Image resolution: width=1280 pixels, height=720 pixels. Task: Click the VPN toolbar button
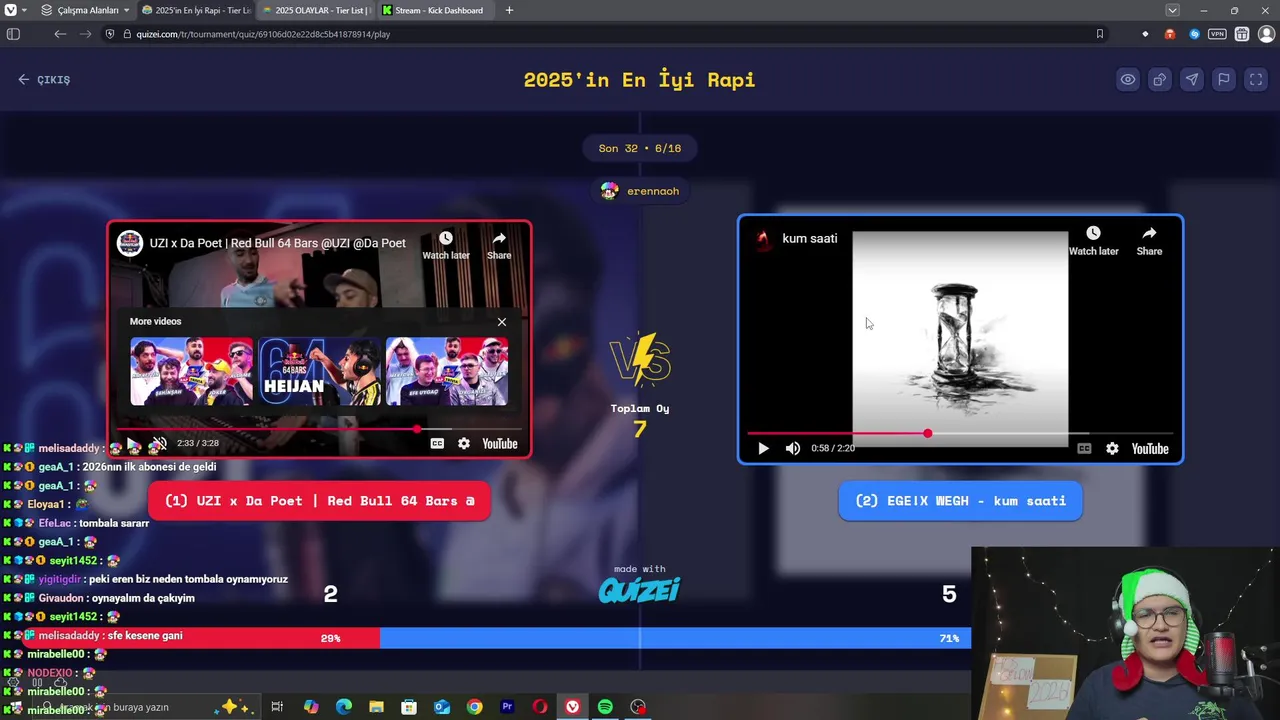(x=1217, y=34)
